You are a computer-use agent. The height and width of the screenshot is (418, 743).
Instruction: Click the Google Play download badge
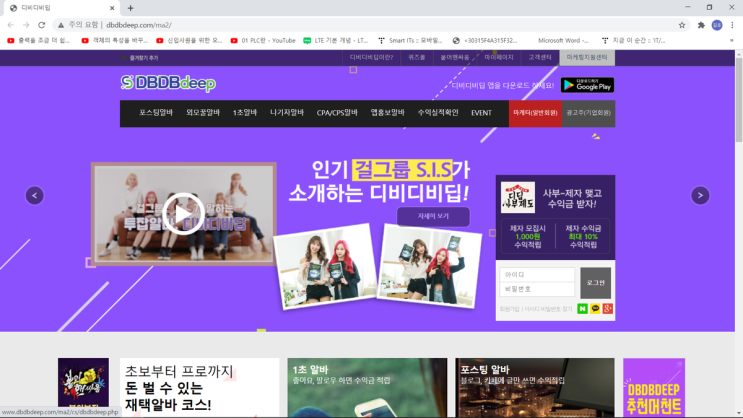pyautogui.click(x=588, y=85)
